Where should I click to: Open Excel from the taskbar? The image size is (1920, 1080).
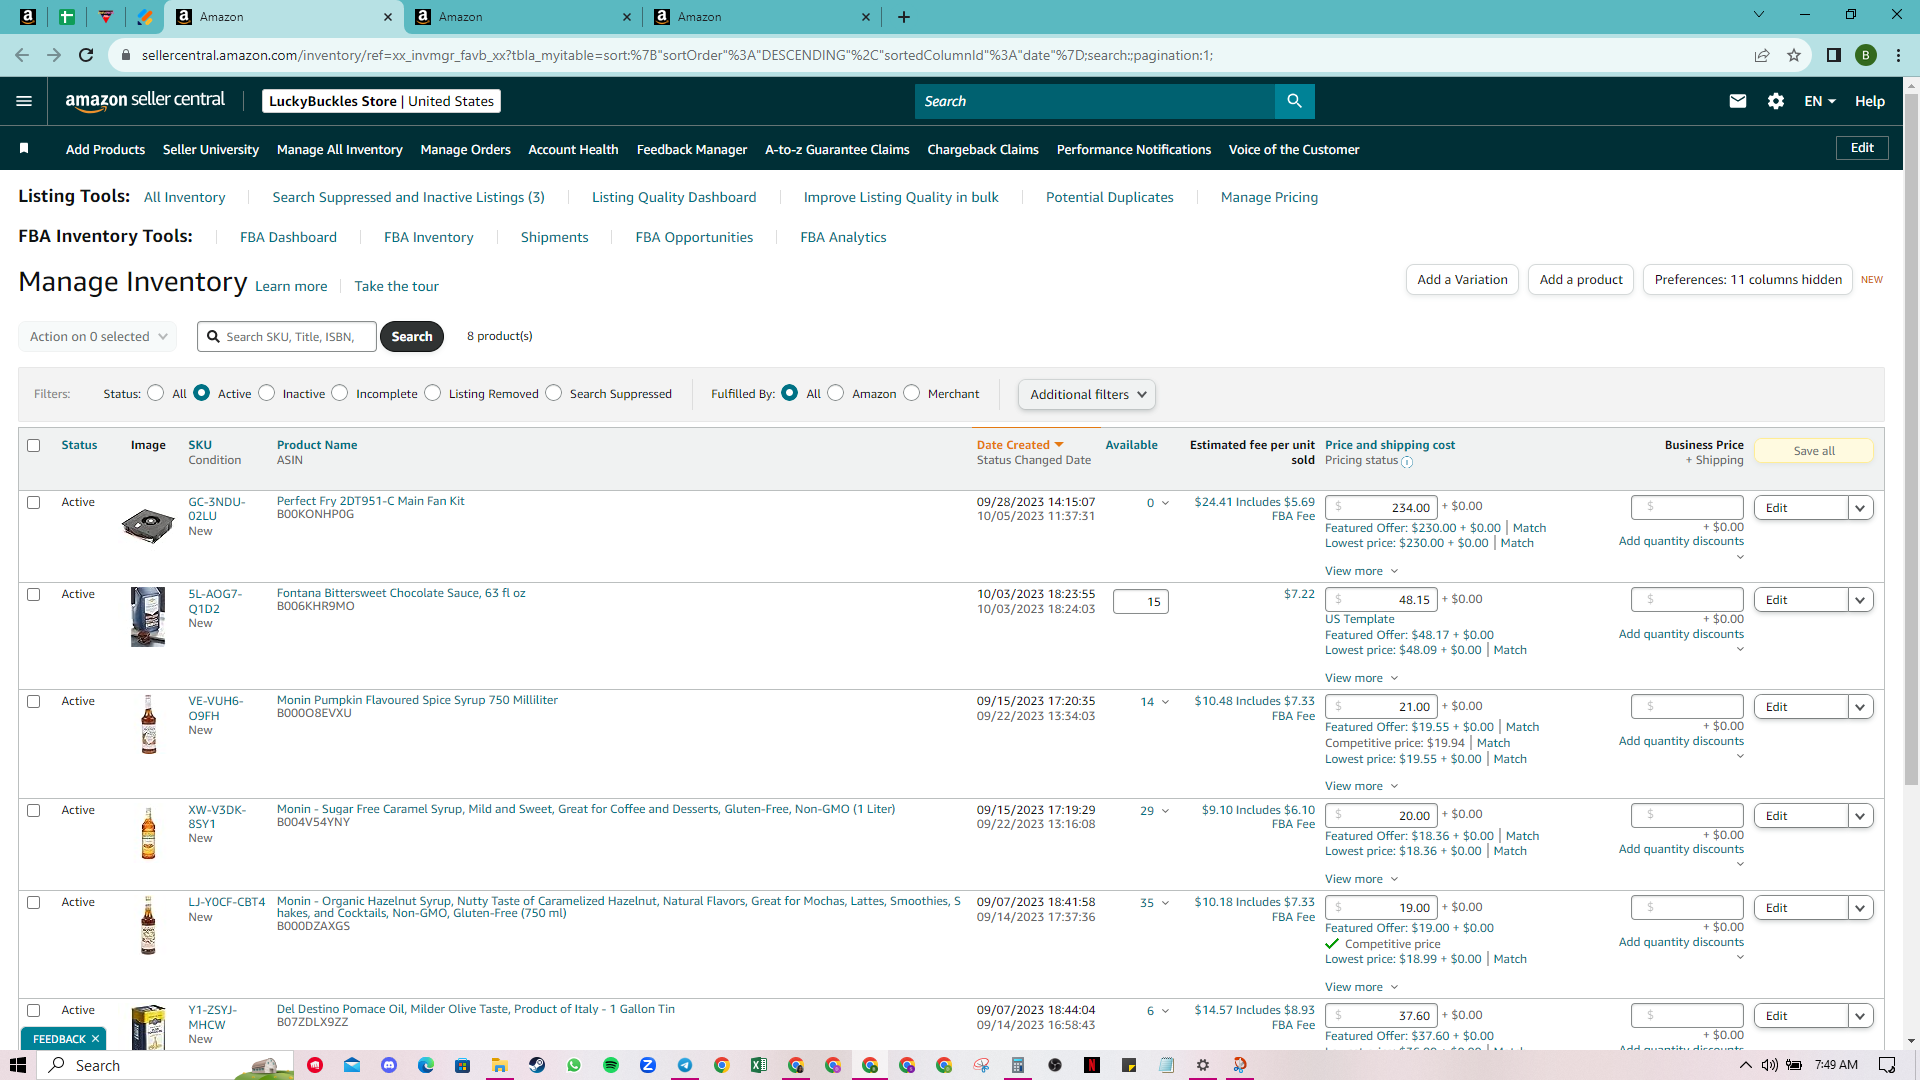coord(759,1065)
